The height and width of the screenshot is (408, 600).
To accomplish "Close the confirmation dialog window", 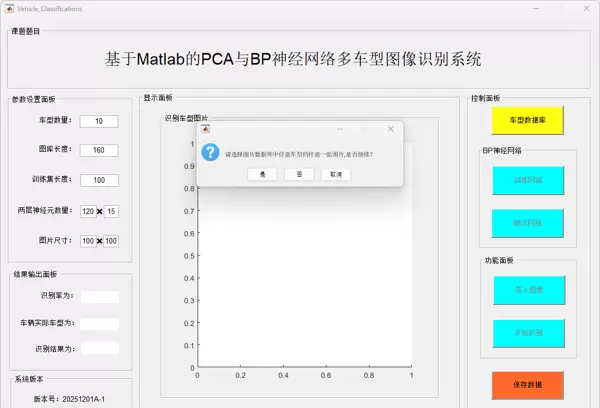I will [390, 129].
